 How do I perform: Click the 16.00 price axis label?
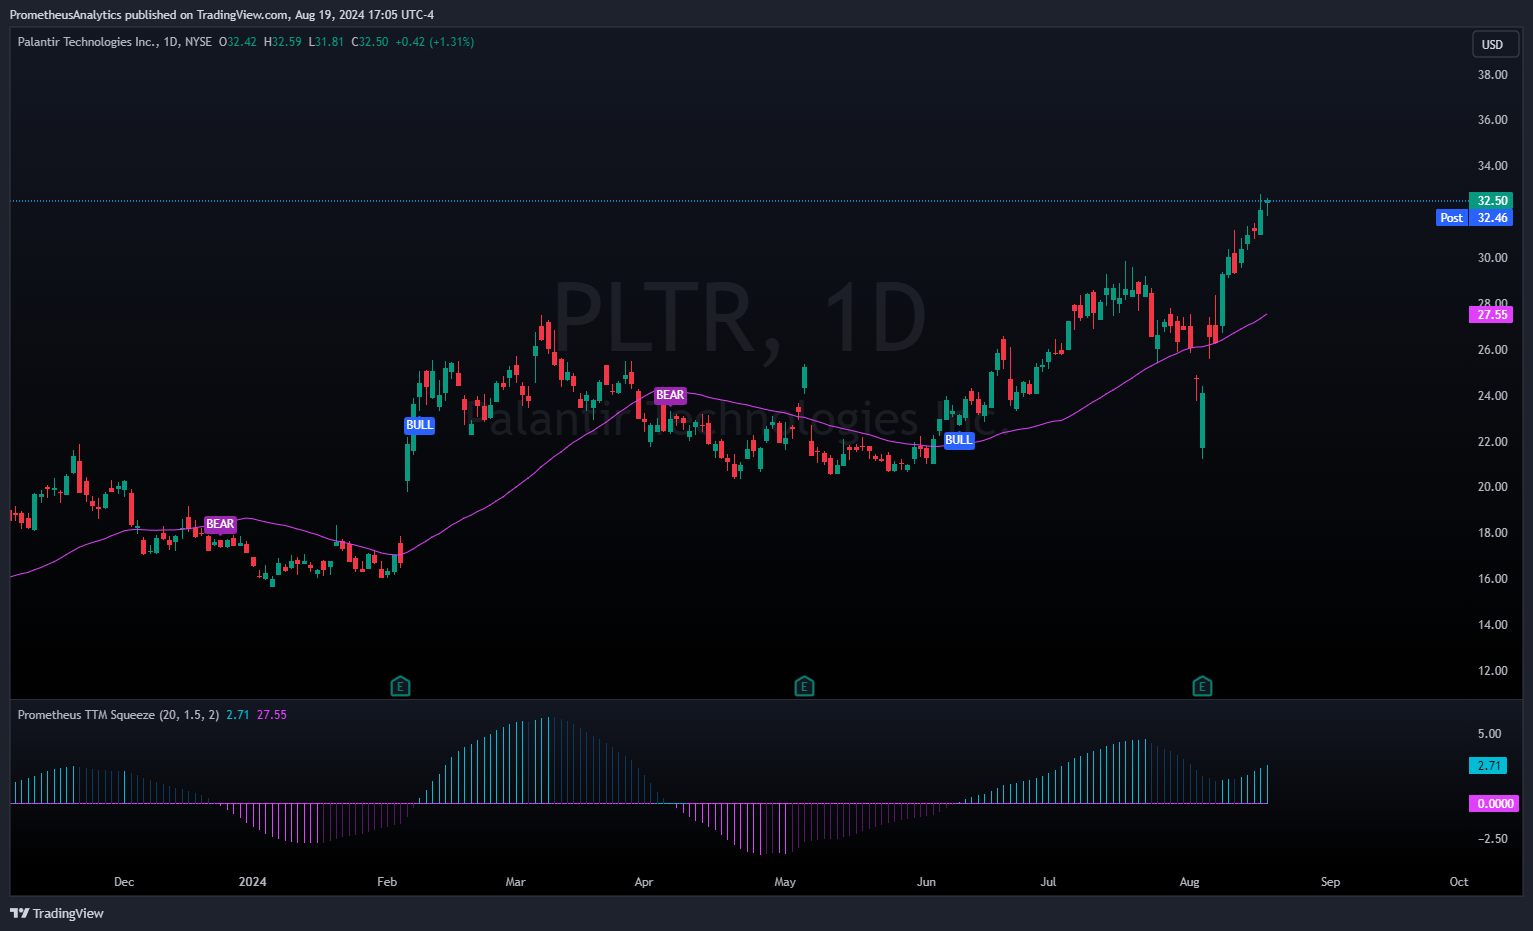click(x=1493, y=579)
